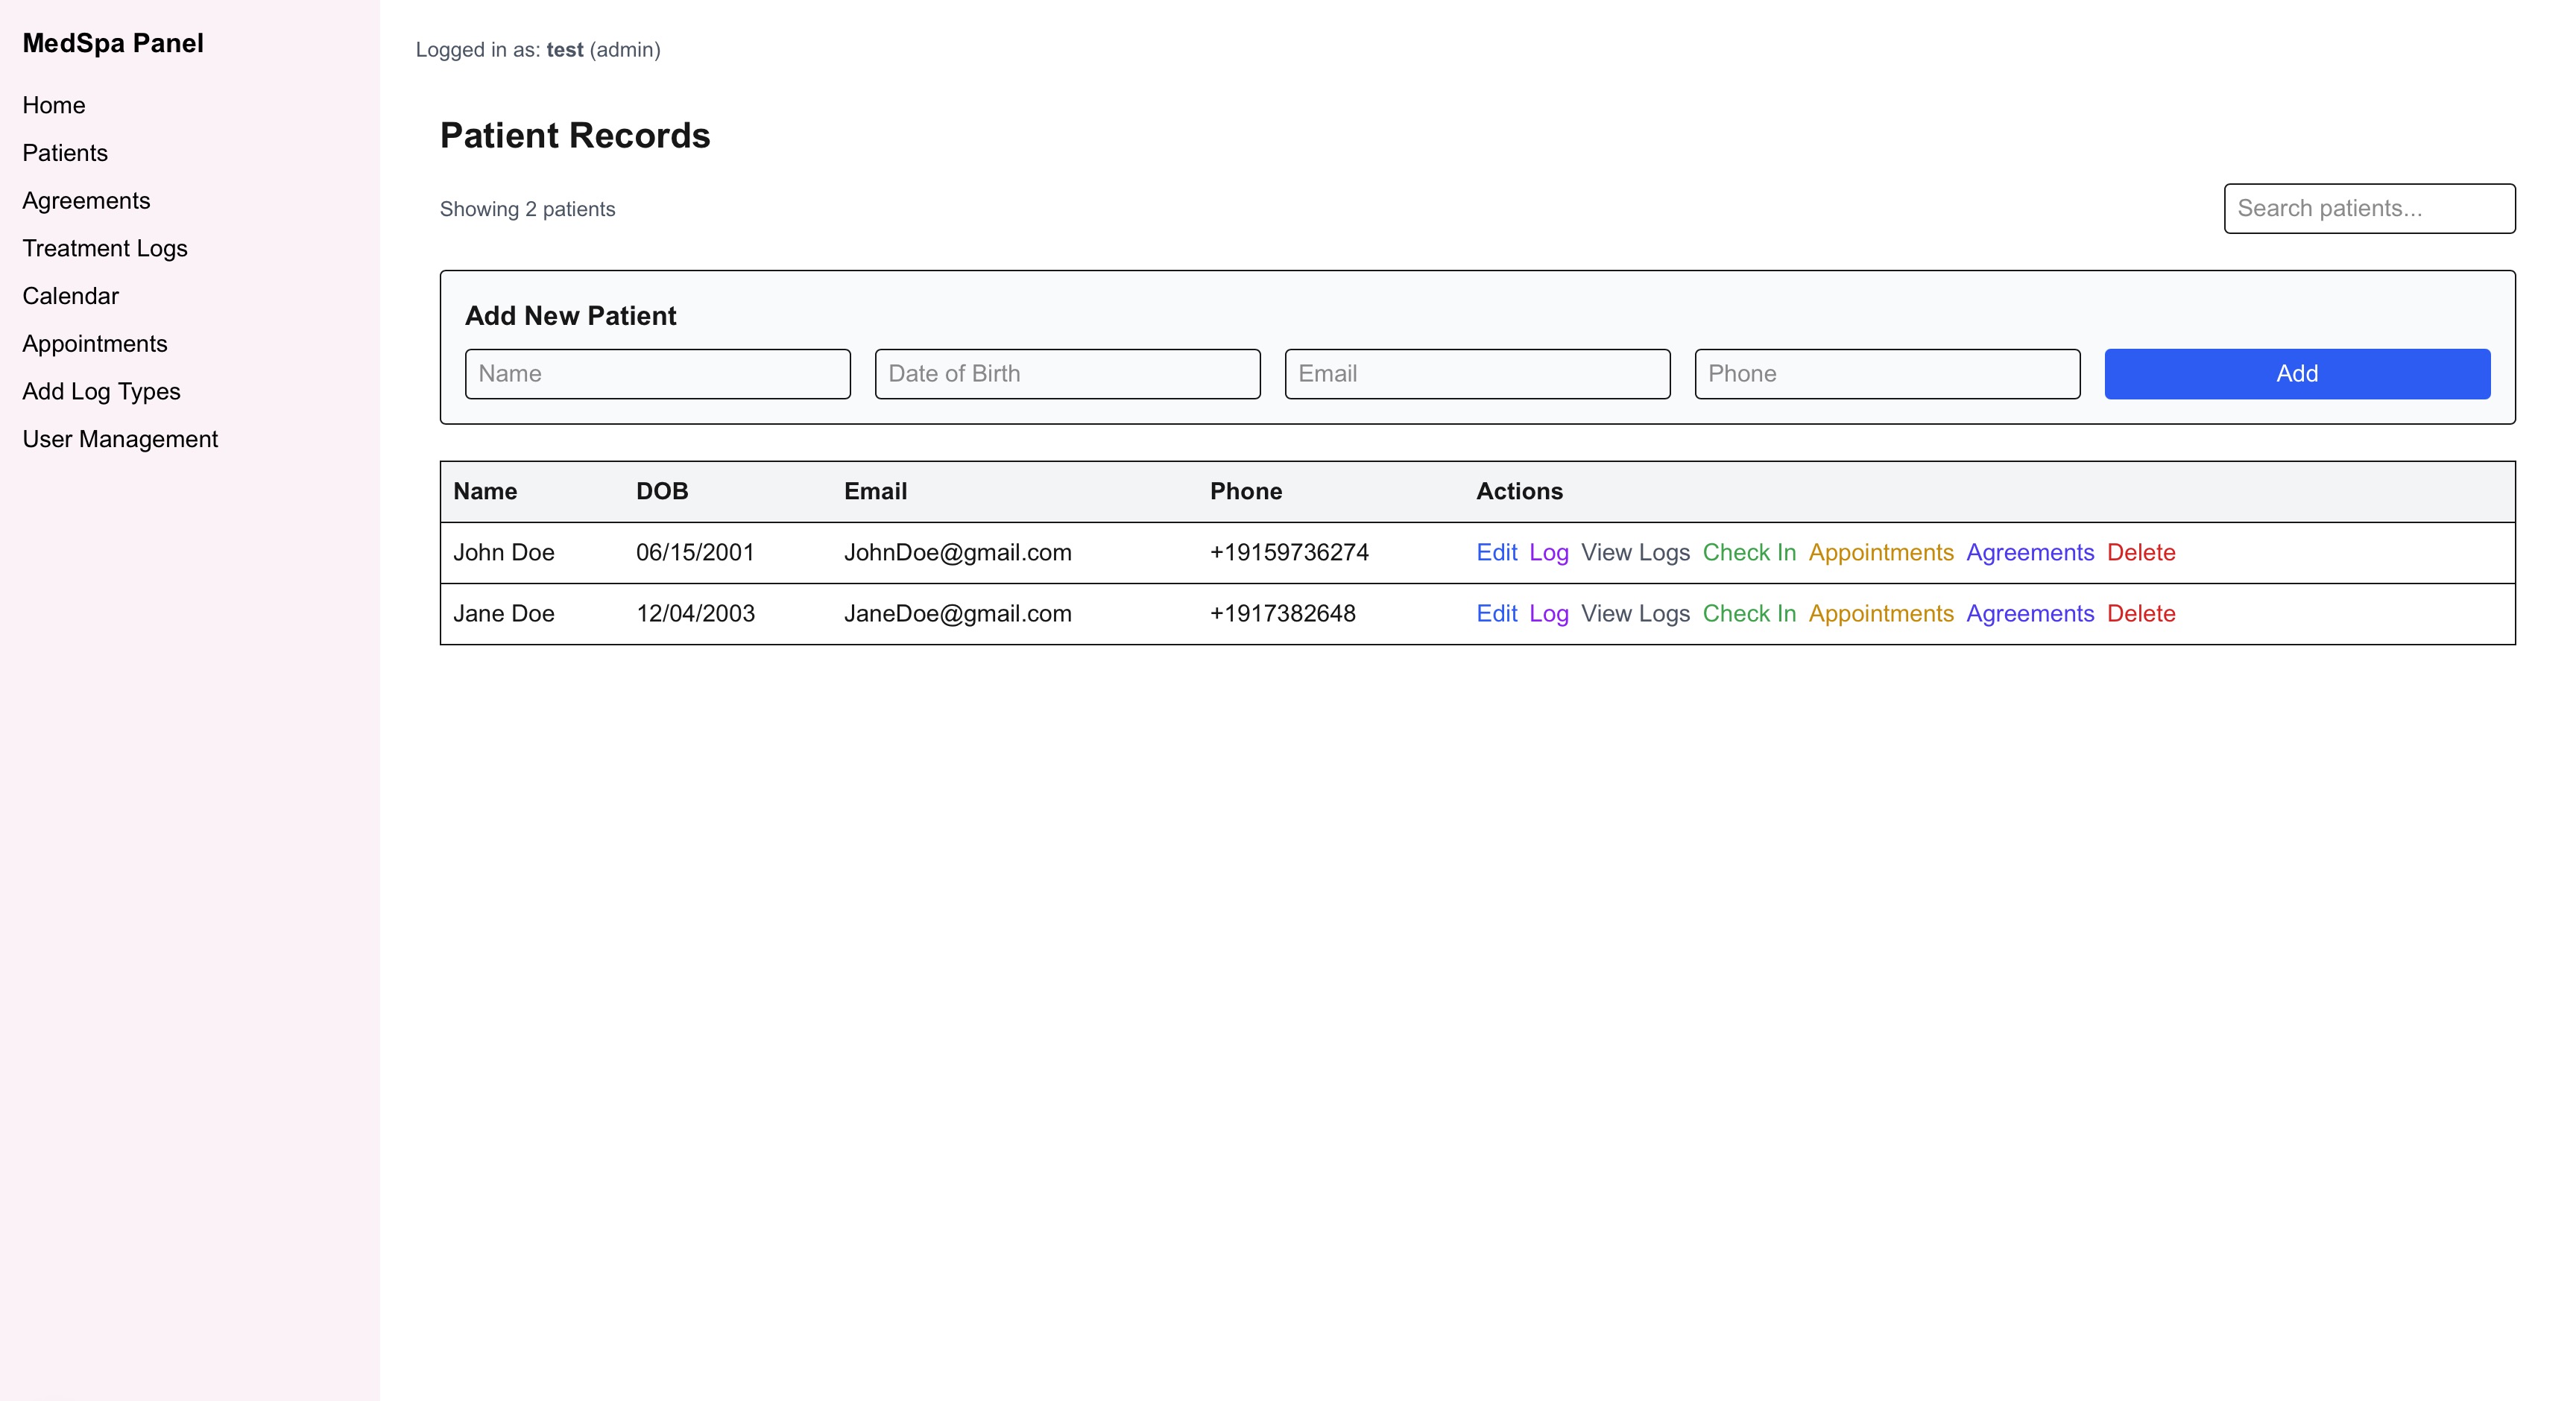Navigate to Treatment Logs
This screenshot has height=1401, width=2576.
(x=104, y=248)
